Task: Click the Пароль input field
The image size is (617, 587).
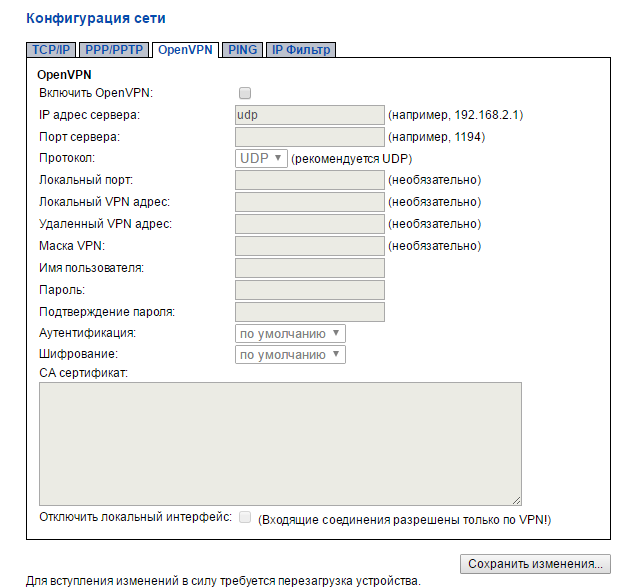Action: click(x=310, y=290)
